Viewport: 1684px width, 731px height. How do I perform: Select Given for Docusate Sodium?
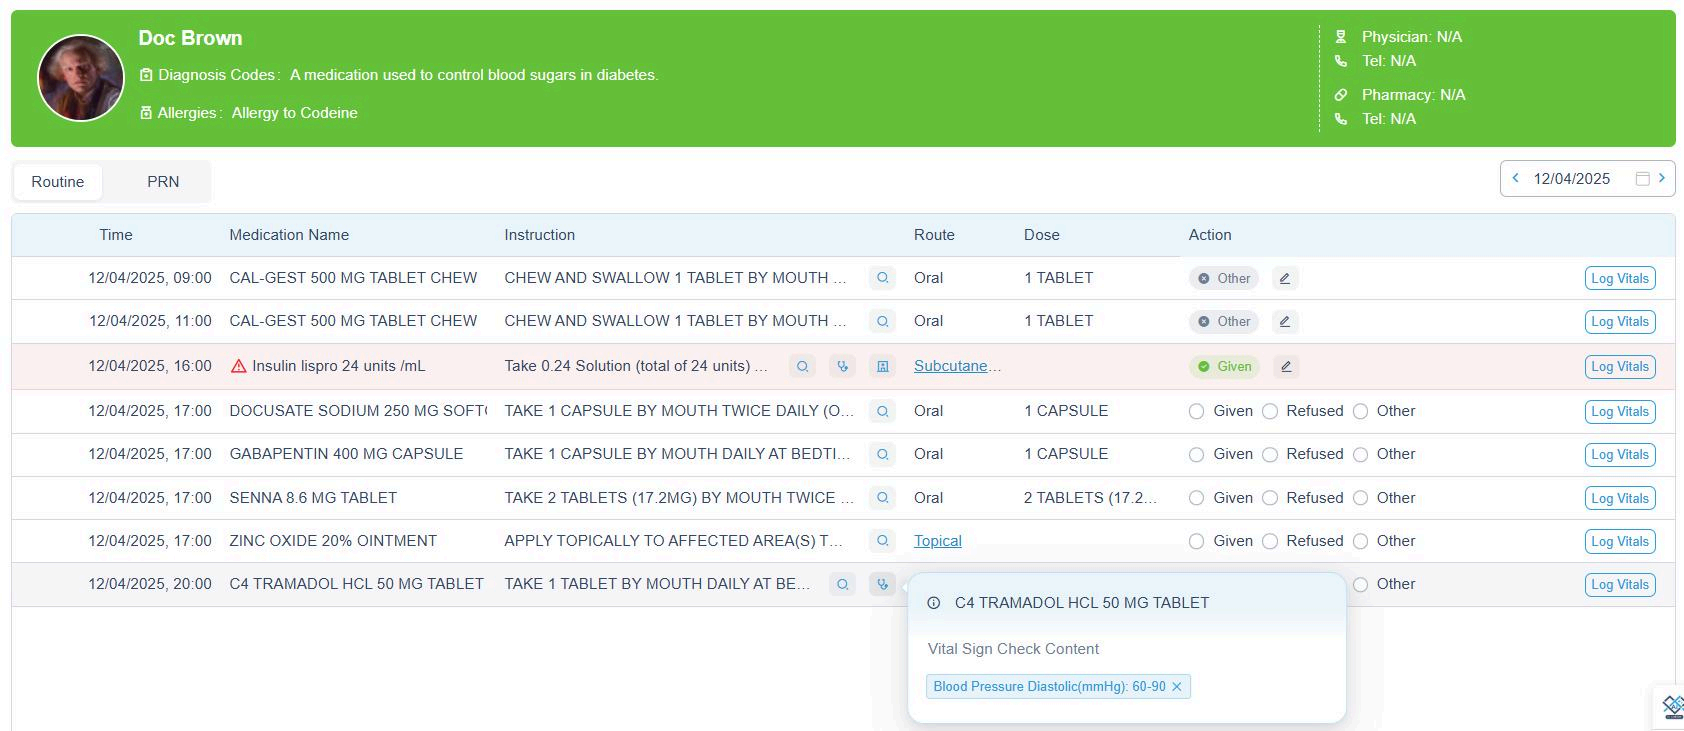1197,412
